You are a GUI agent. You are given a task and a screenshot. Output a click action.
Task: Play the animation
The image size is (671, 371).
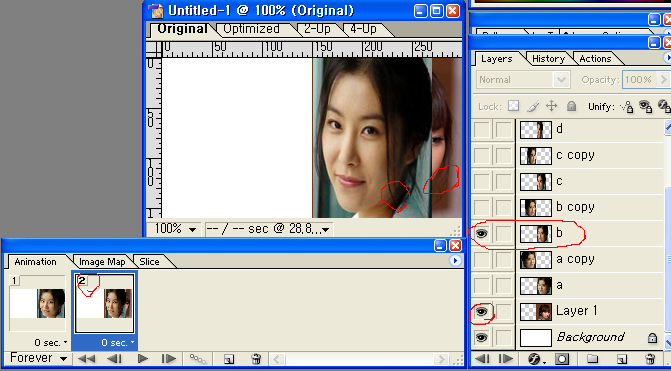pos(143,359)
